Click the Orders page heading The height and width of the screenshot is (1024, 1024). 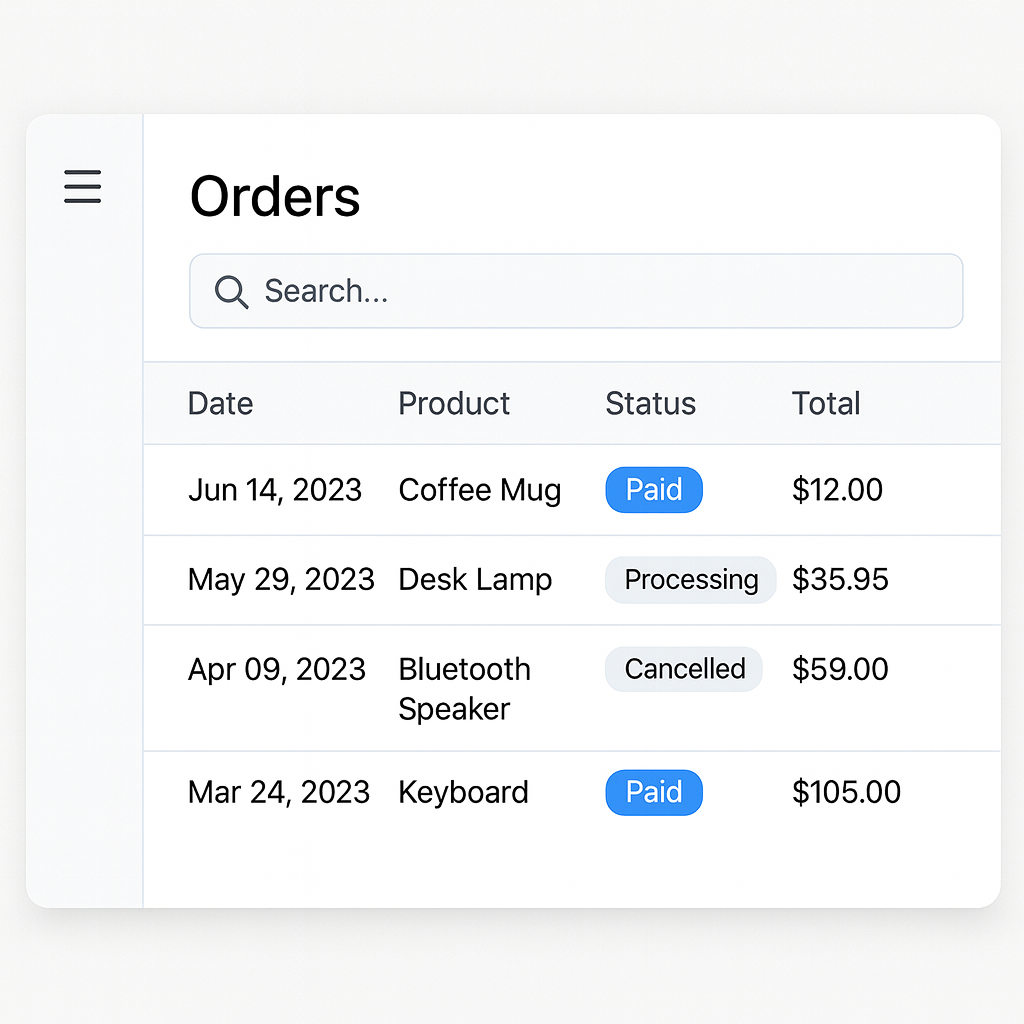coord(275,197)
